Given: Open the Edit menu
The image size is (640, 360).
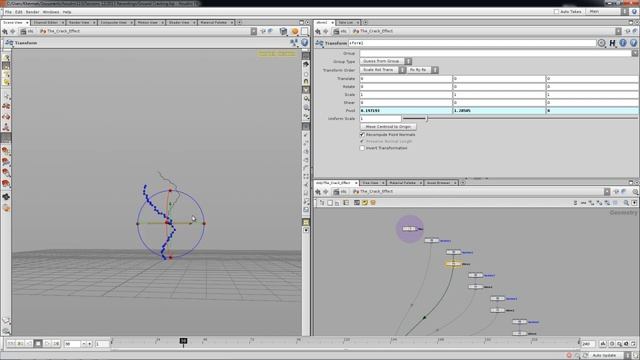Looking at the screenshot, I should click(19, 12).
